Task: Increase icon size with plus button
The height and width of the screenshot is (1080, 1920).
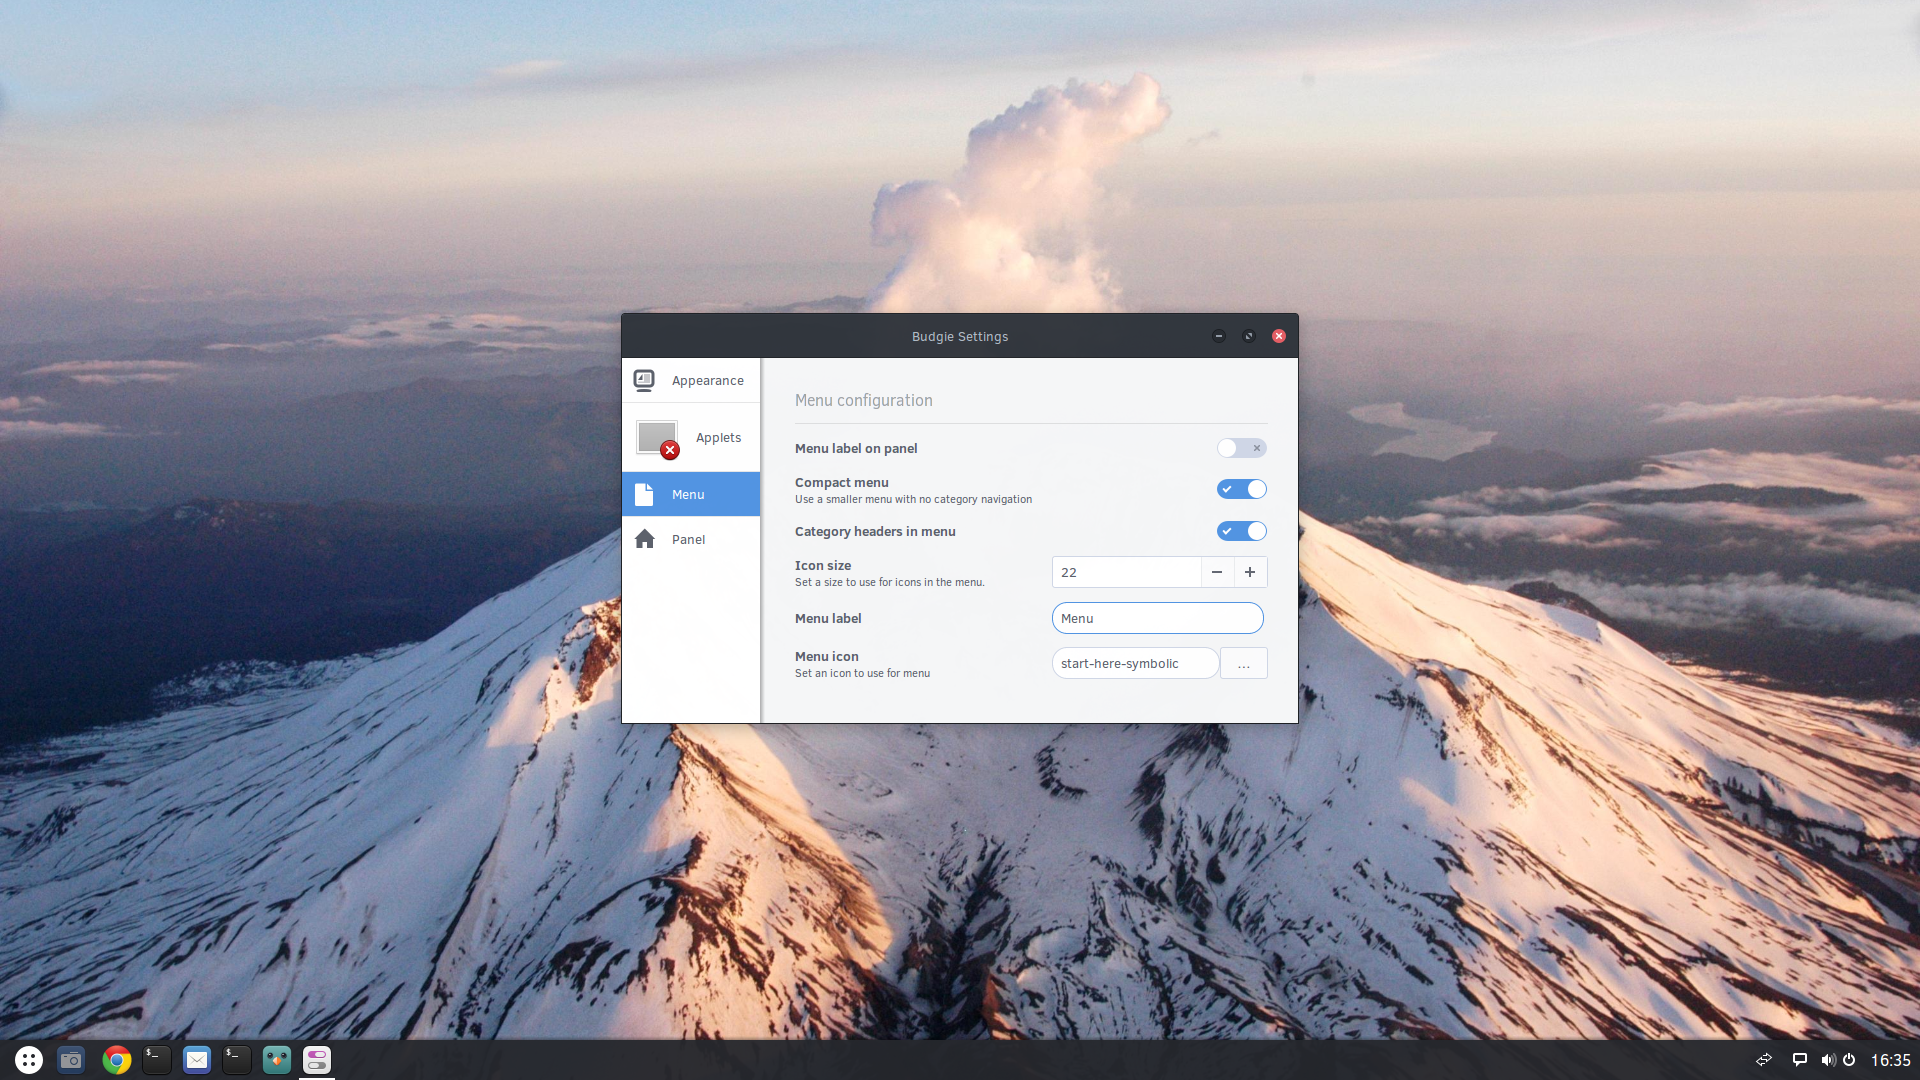Action: 1250,572
